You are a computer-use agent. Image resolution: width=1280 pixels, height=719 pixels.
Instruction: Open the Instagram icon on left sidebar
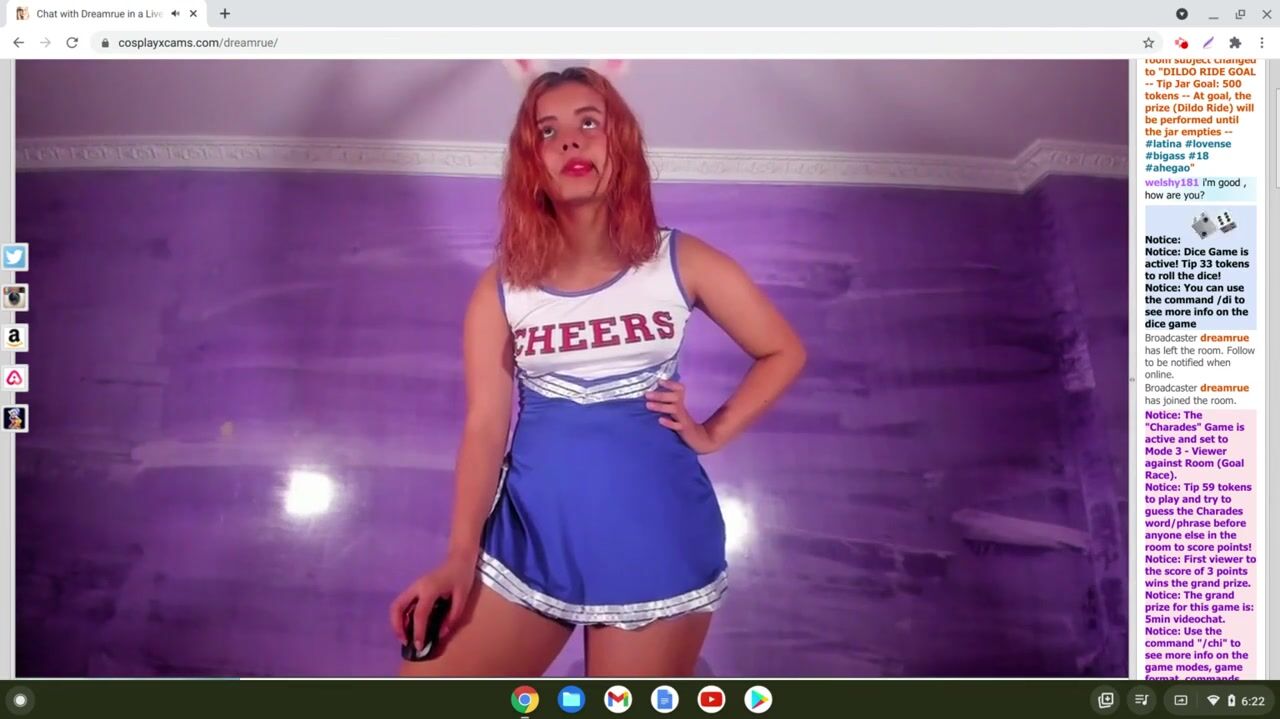click(14, 297)
